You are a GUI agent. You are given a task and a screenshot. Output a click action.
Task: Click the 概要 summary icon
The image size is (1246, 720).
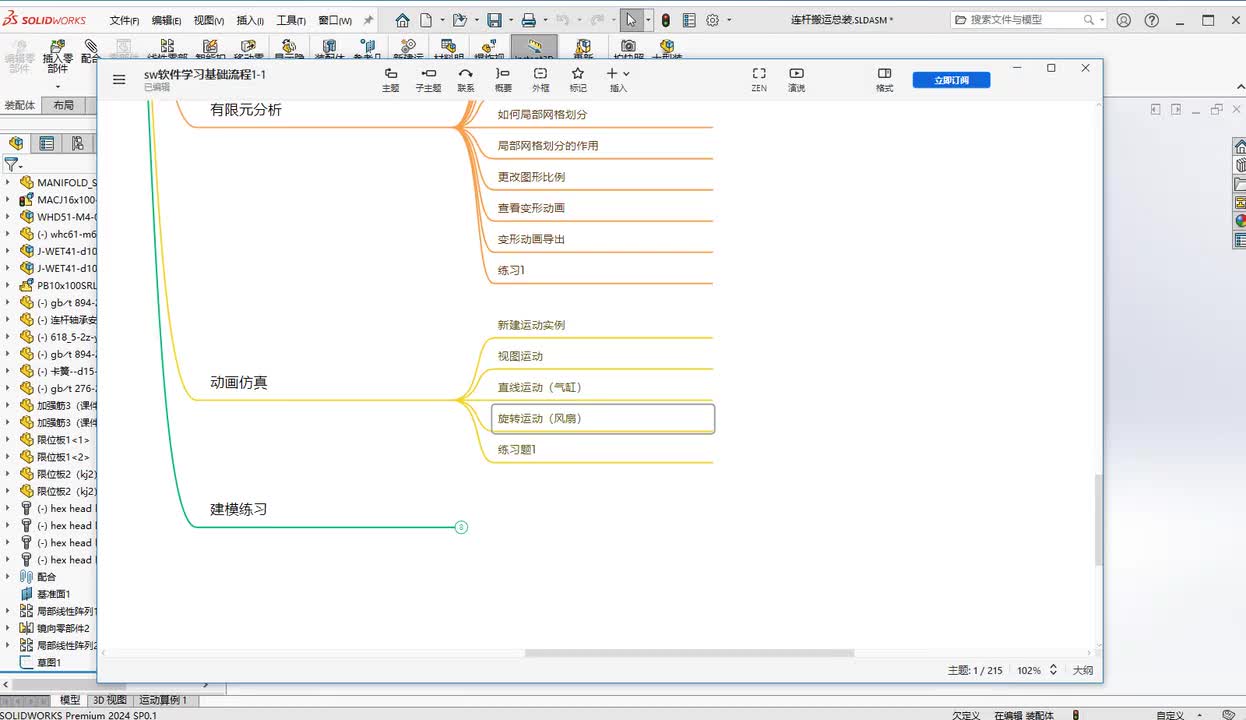coord(503,79)
